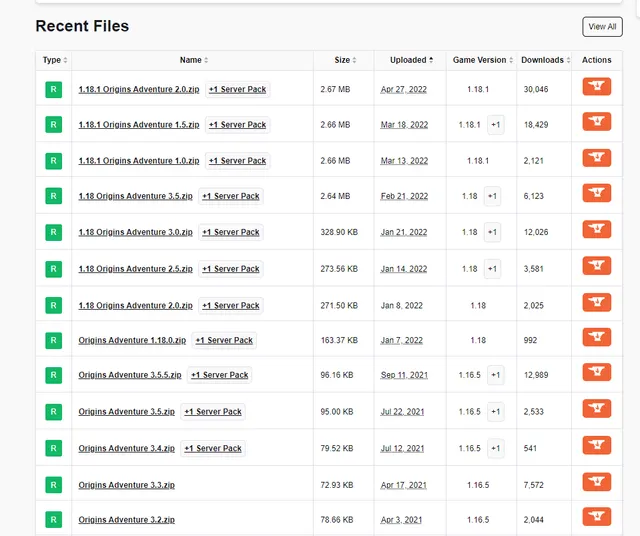The height and width of the screenshot is (536, 640).
Task: Download Origins Adventure 3.4.zip file
Action: 597,445
